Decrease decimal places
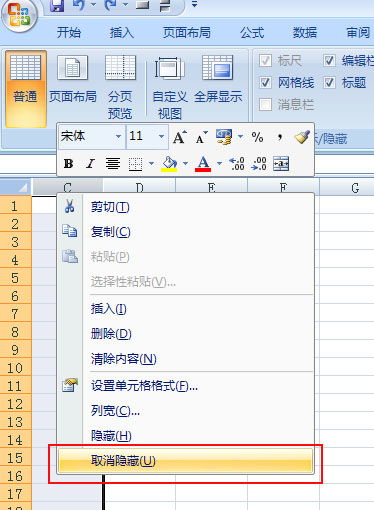 coord(259,164)
